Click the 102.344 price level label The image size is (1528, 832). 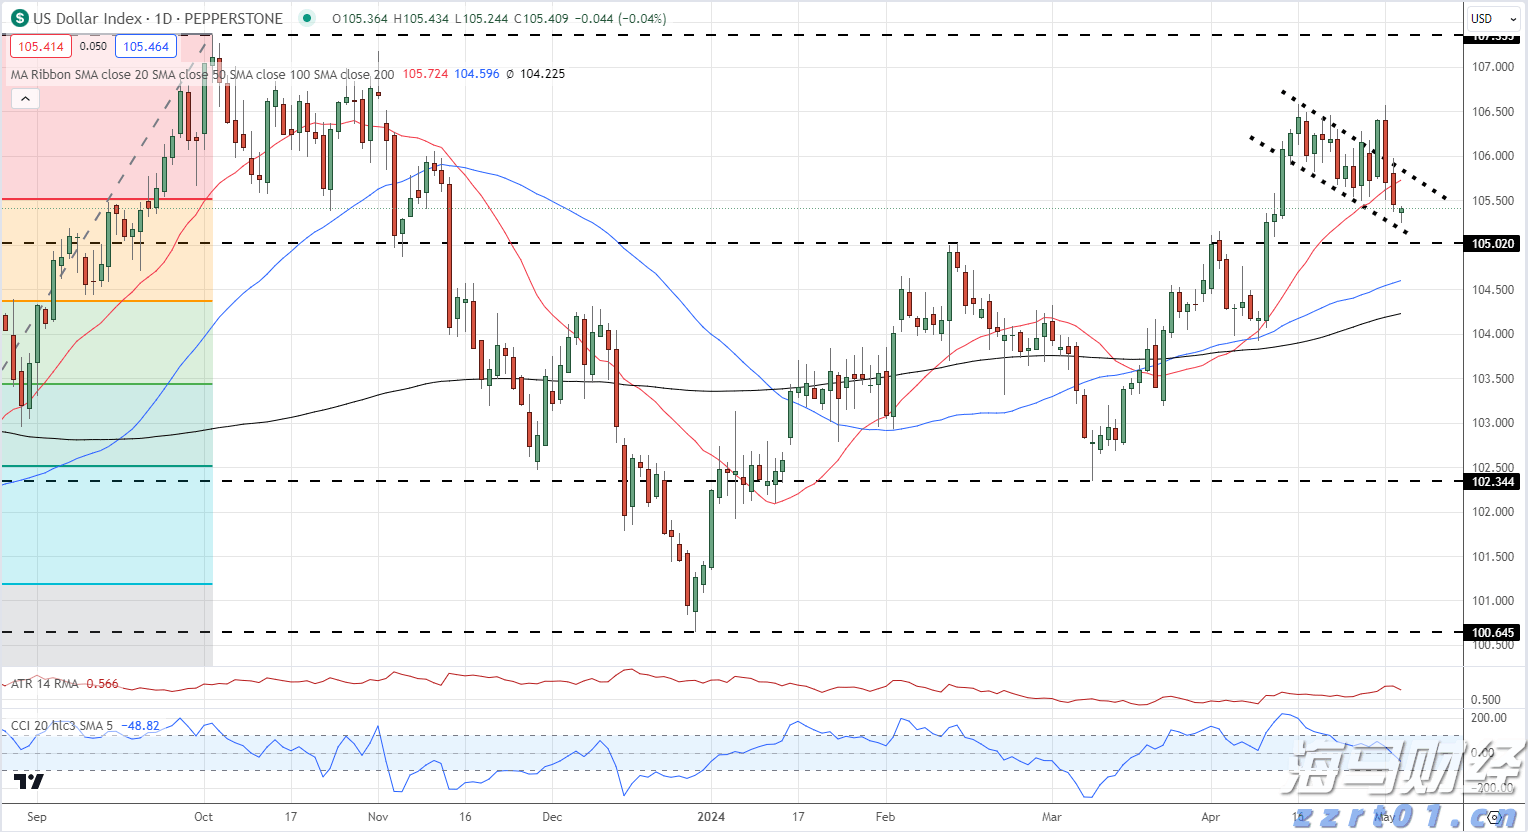(x=1493, y=481)
